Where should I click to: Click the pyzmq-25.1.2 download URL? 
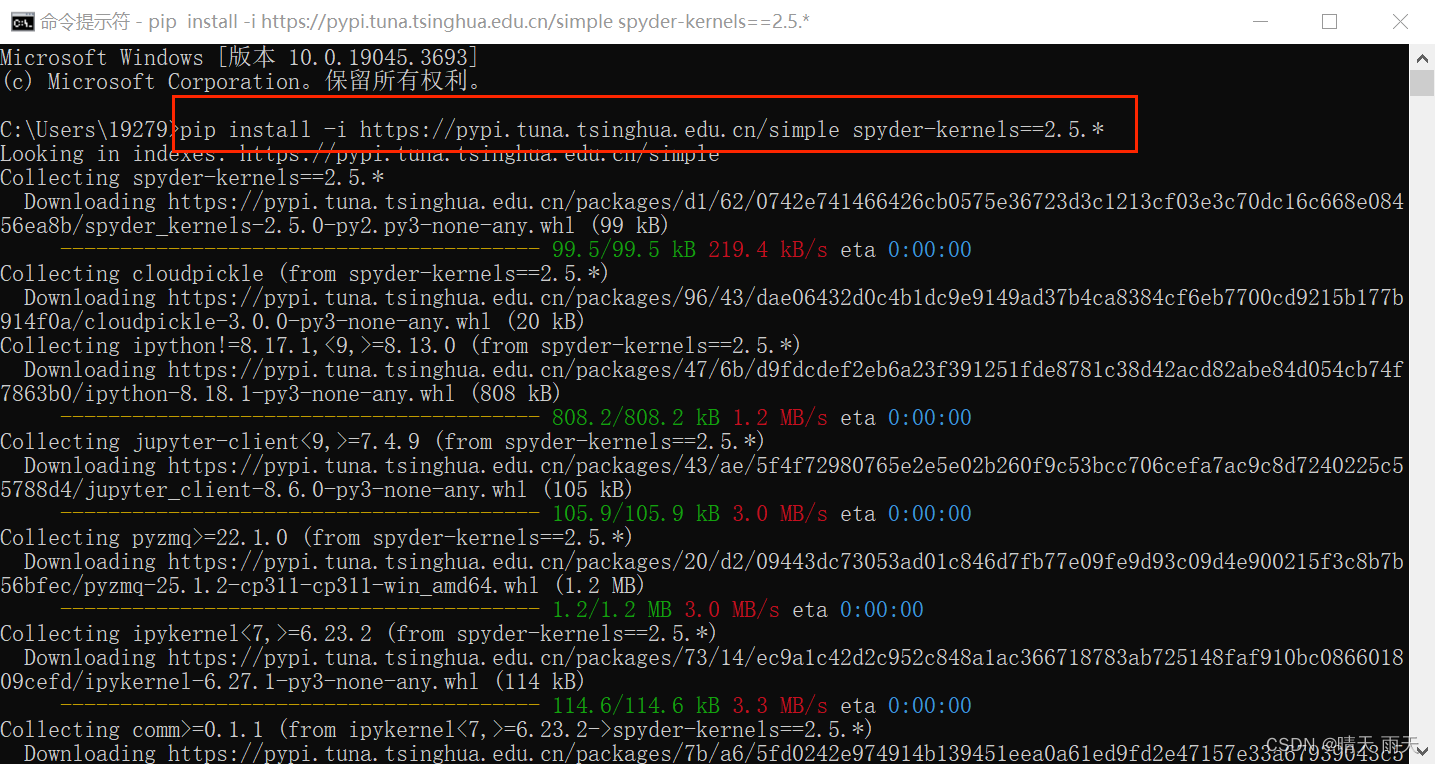(700, 561)
